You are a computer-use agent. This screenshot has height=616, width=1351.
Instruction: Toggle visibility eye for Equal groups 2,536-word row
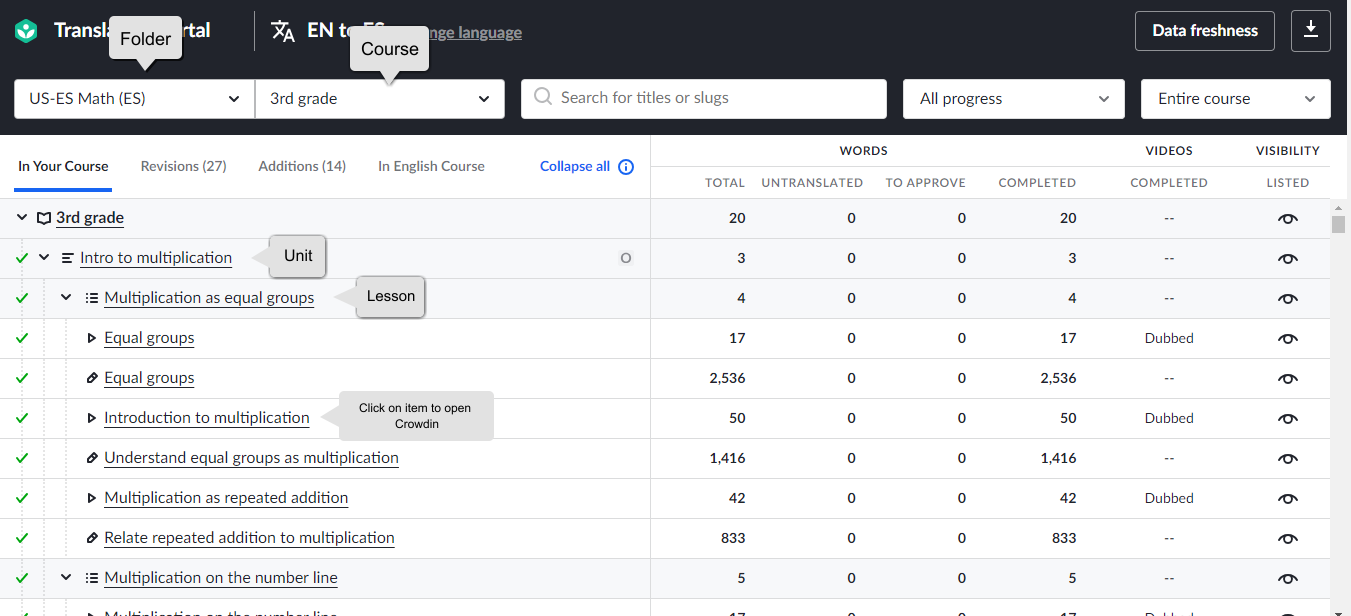coord(1288,378)
